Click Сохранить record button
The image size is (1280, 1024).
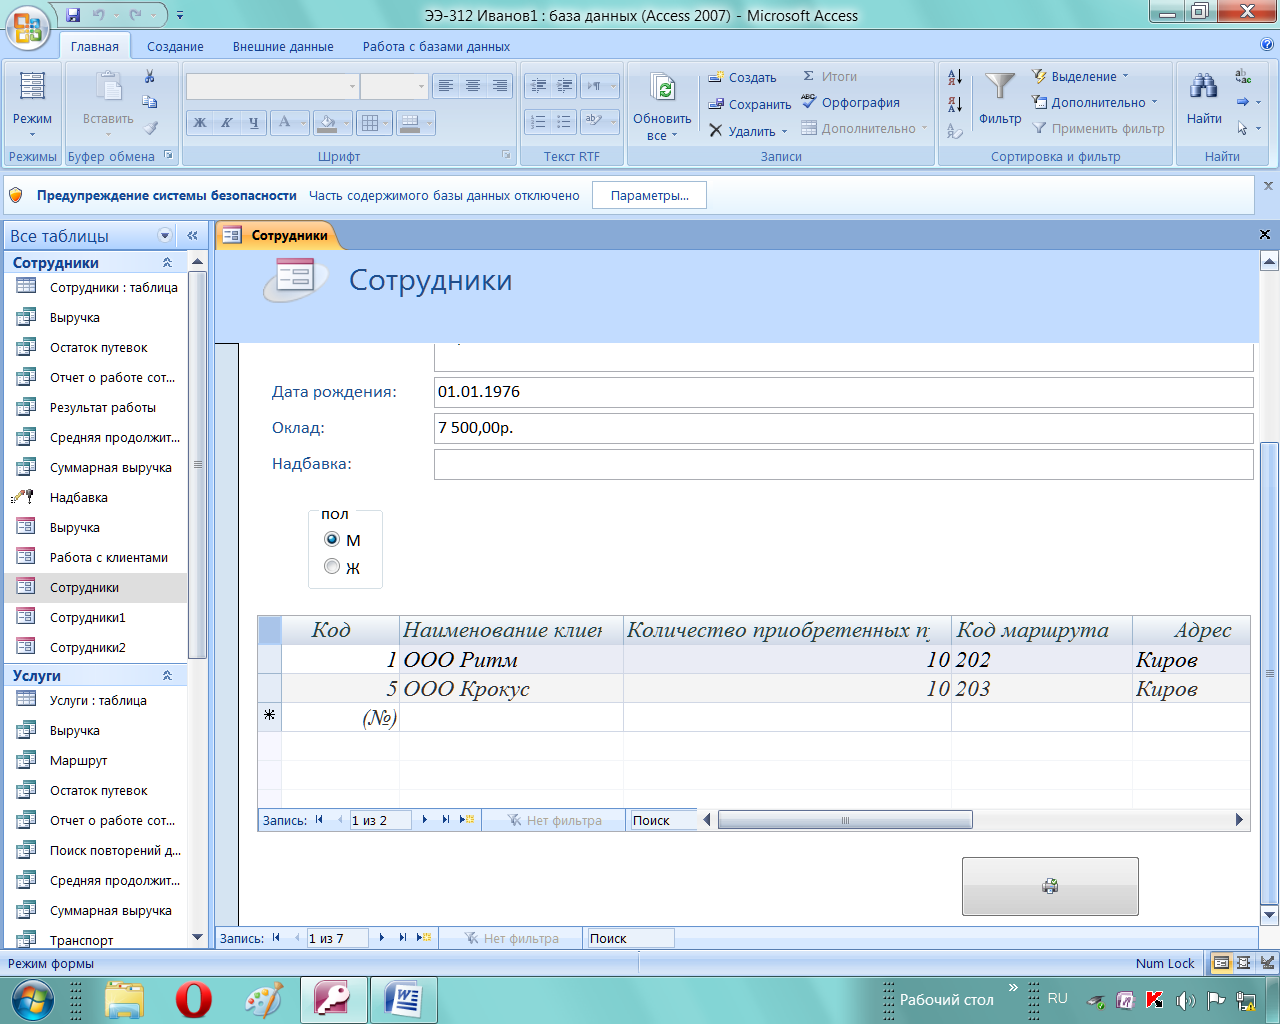click(x=750, y=104)
